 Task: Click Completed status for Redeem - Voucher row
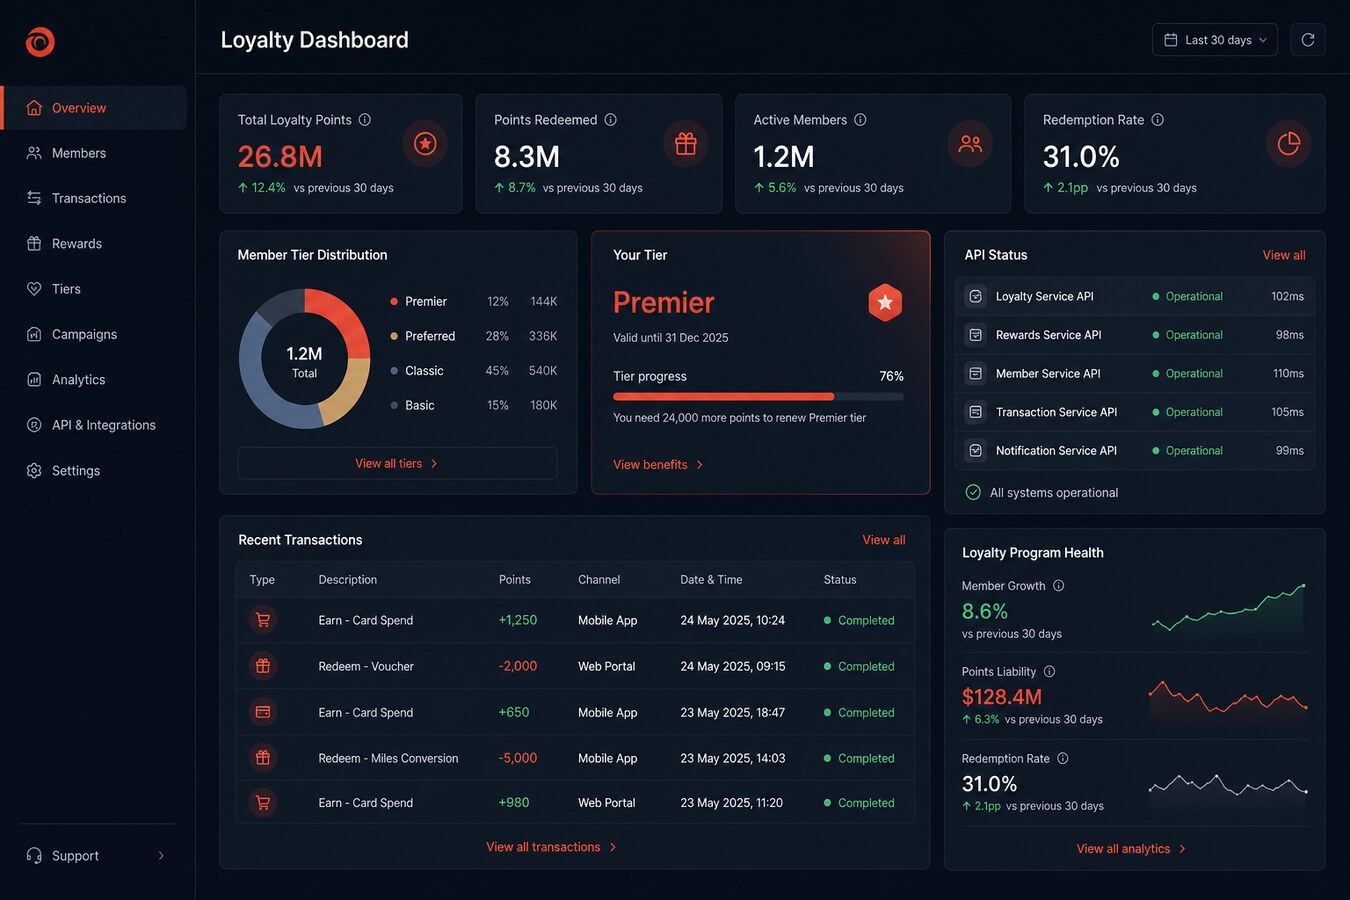click(859, 666)
